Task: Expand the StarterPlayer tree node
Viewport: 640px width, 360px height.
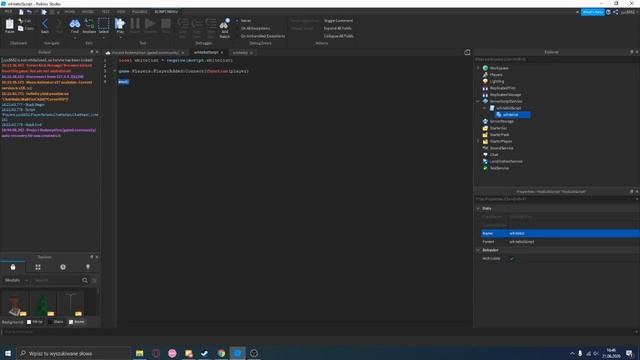Action: point(478,141)
